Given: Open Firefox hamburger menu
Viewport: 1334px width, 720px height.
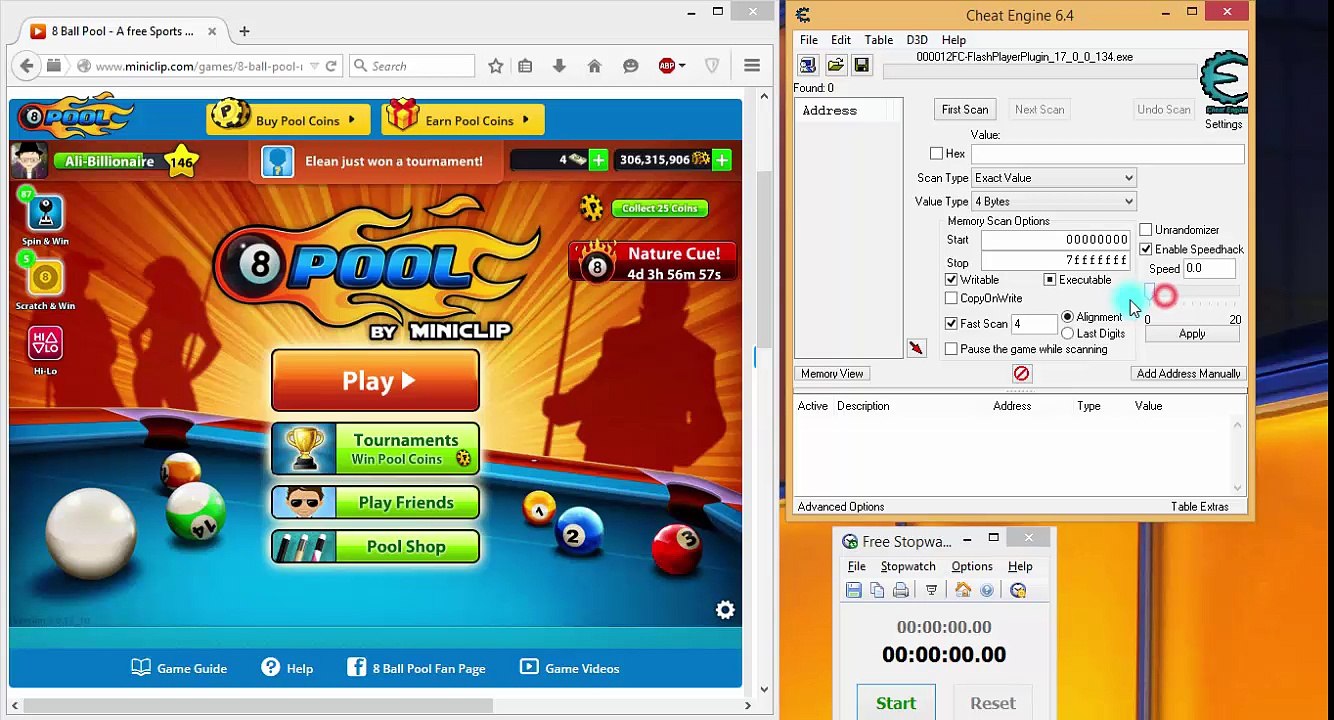Looking at the screenshot, I should point(752,66).
